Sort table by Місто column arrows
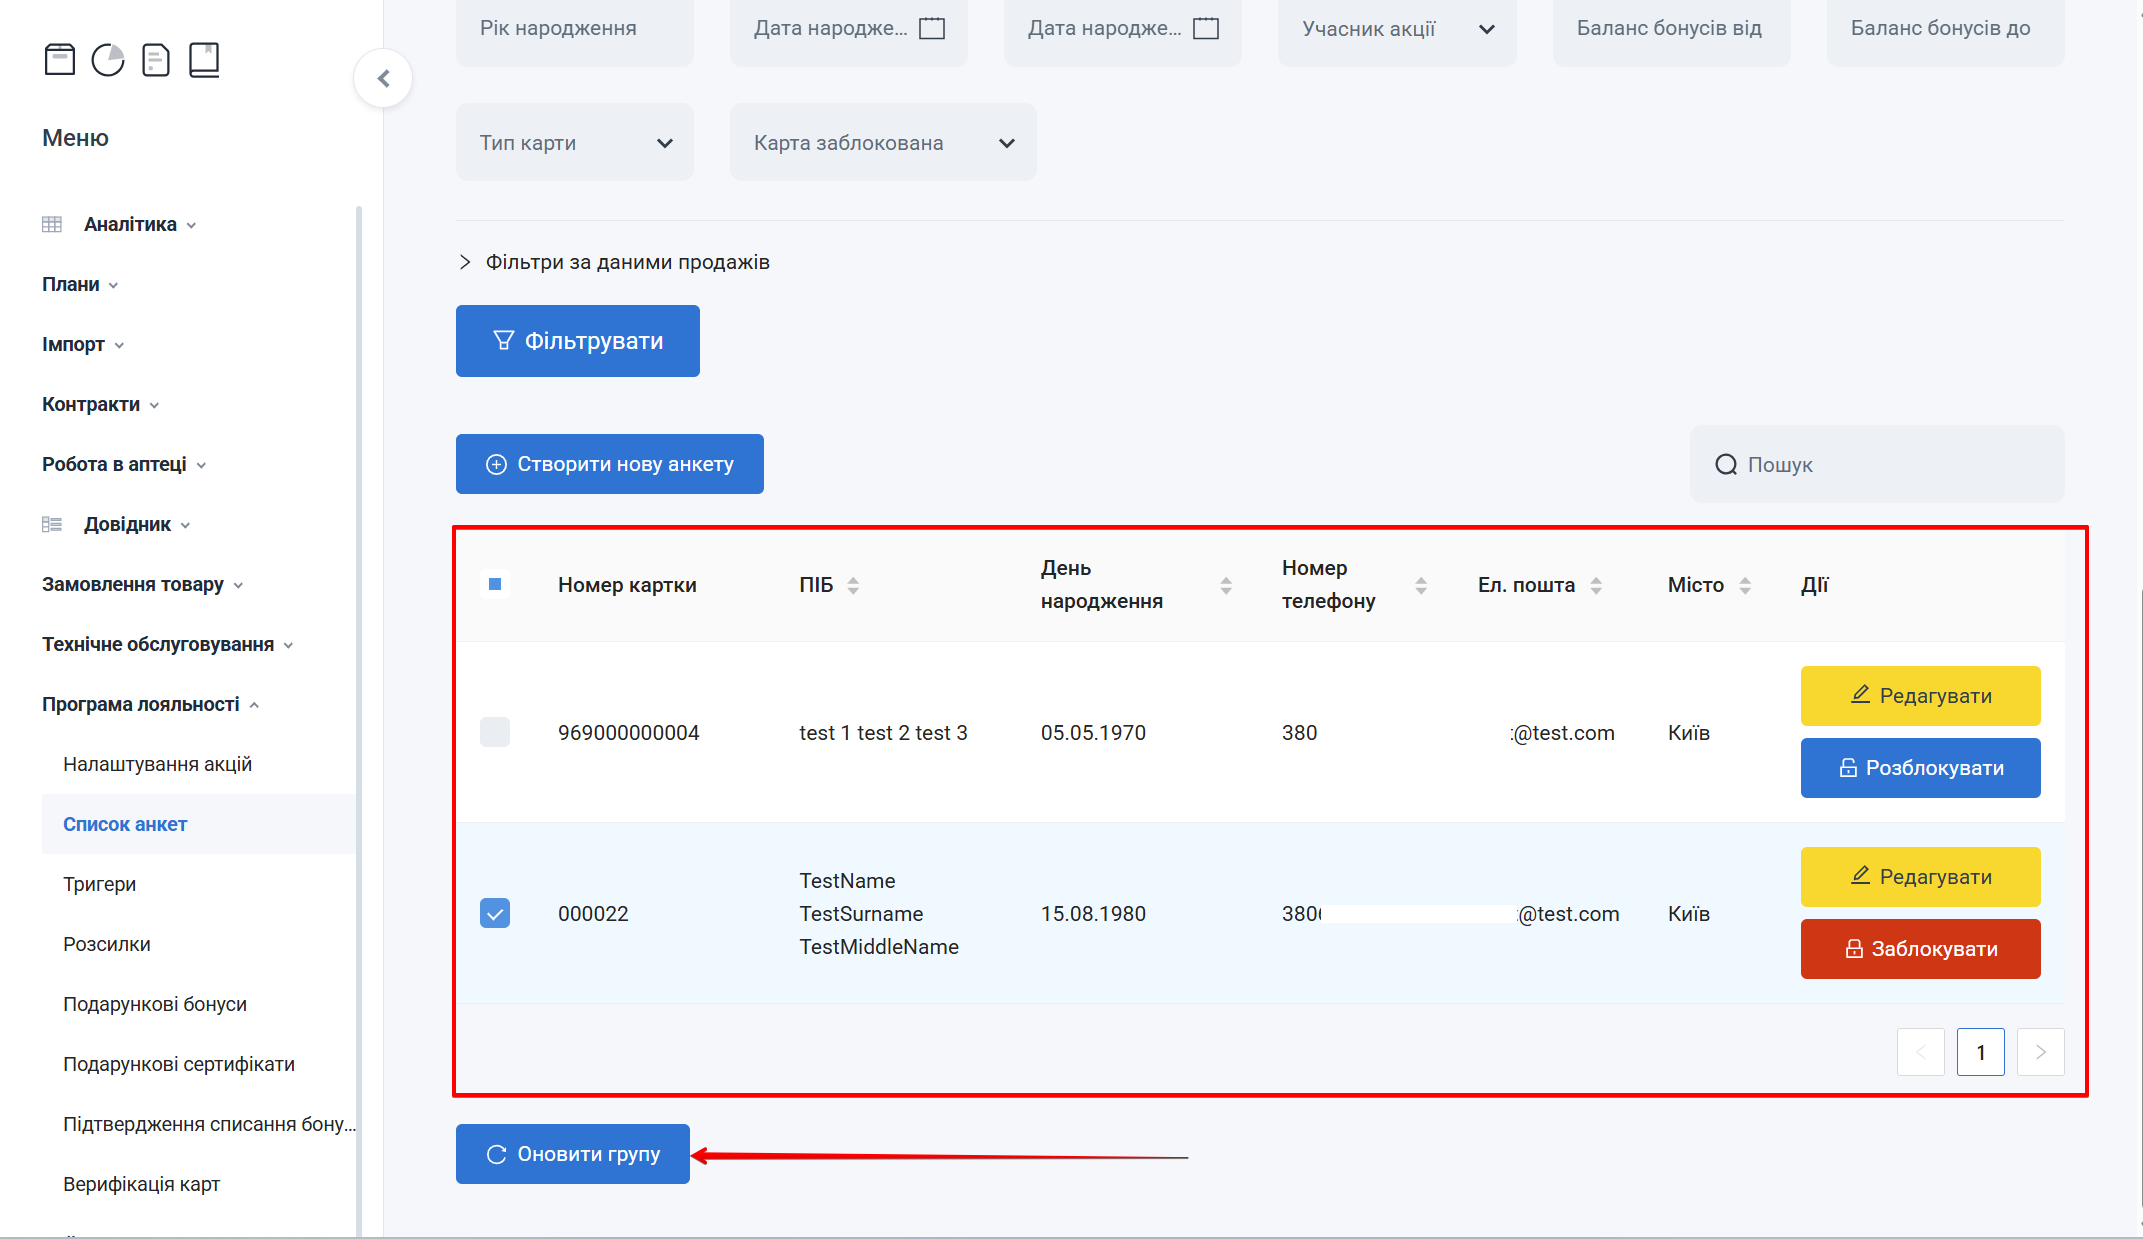Image resolution: width=2143 pixels, height=1239 pixels. pos(1745,585)
